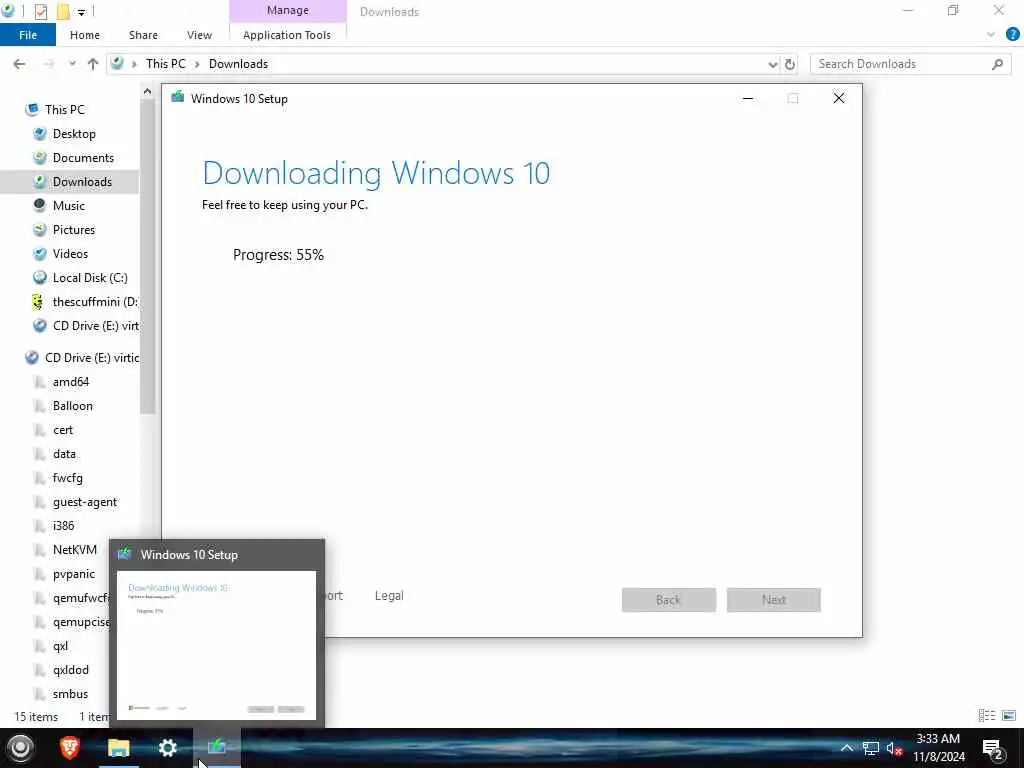Show hidden tray icons chevron
Screen dimensions: 1024x768
pyautogui.click(x=846, y=748)
